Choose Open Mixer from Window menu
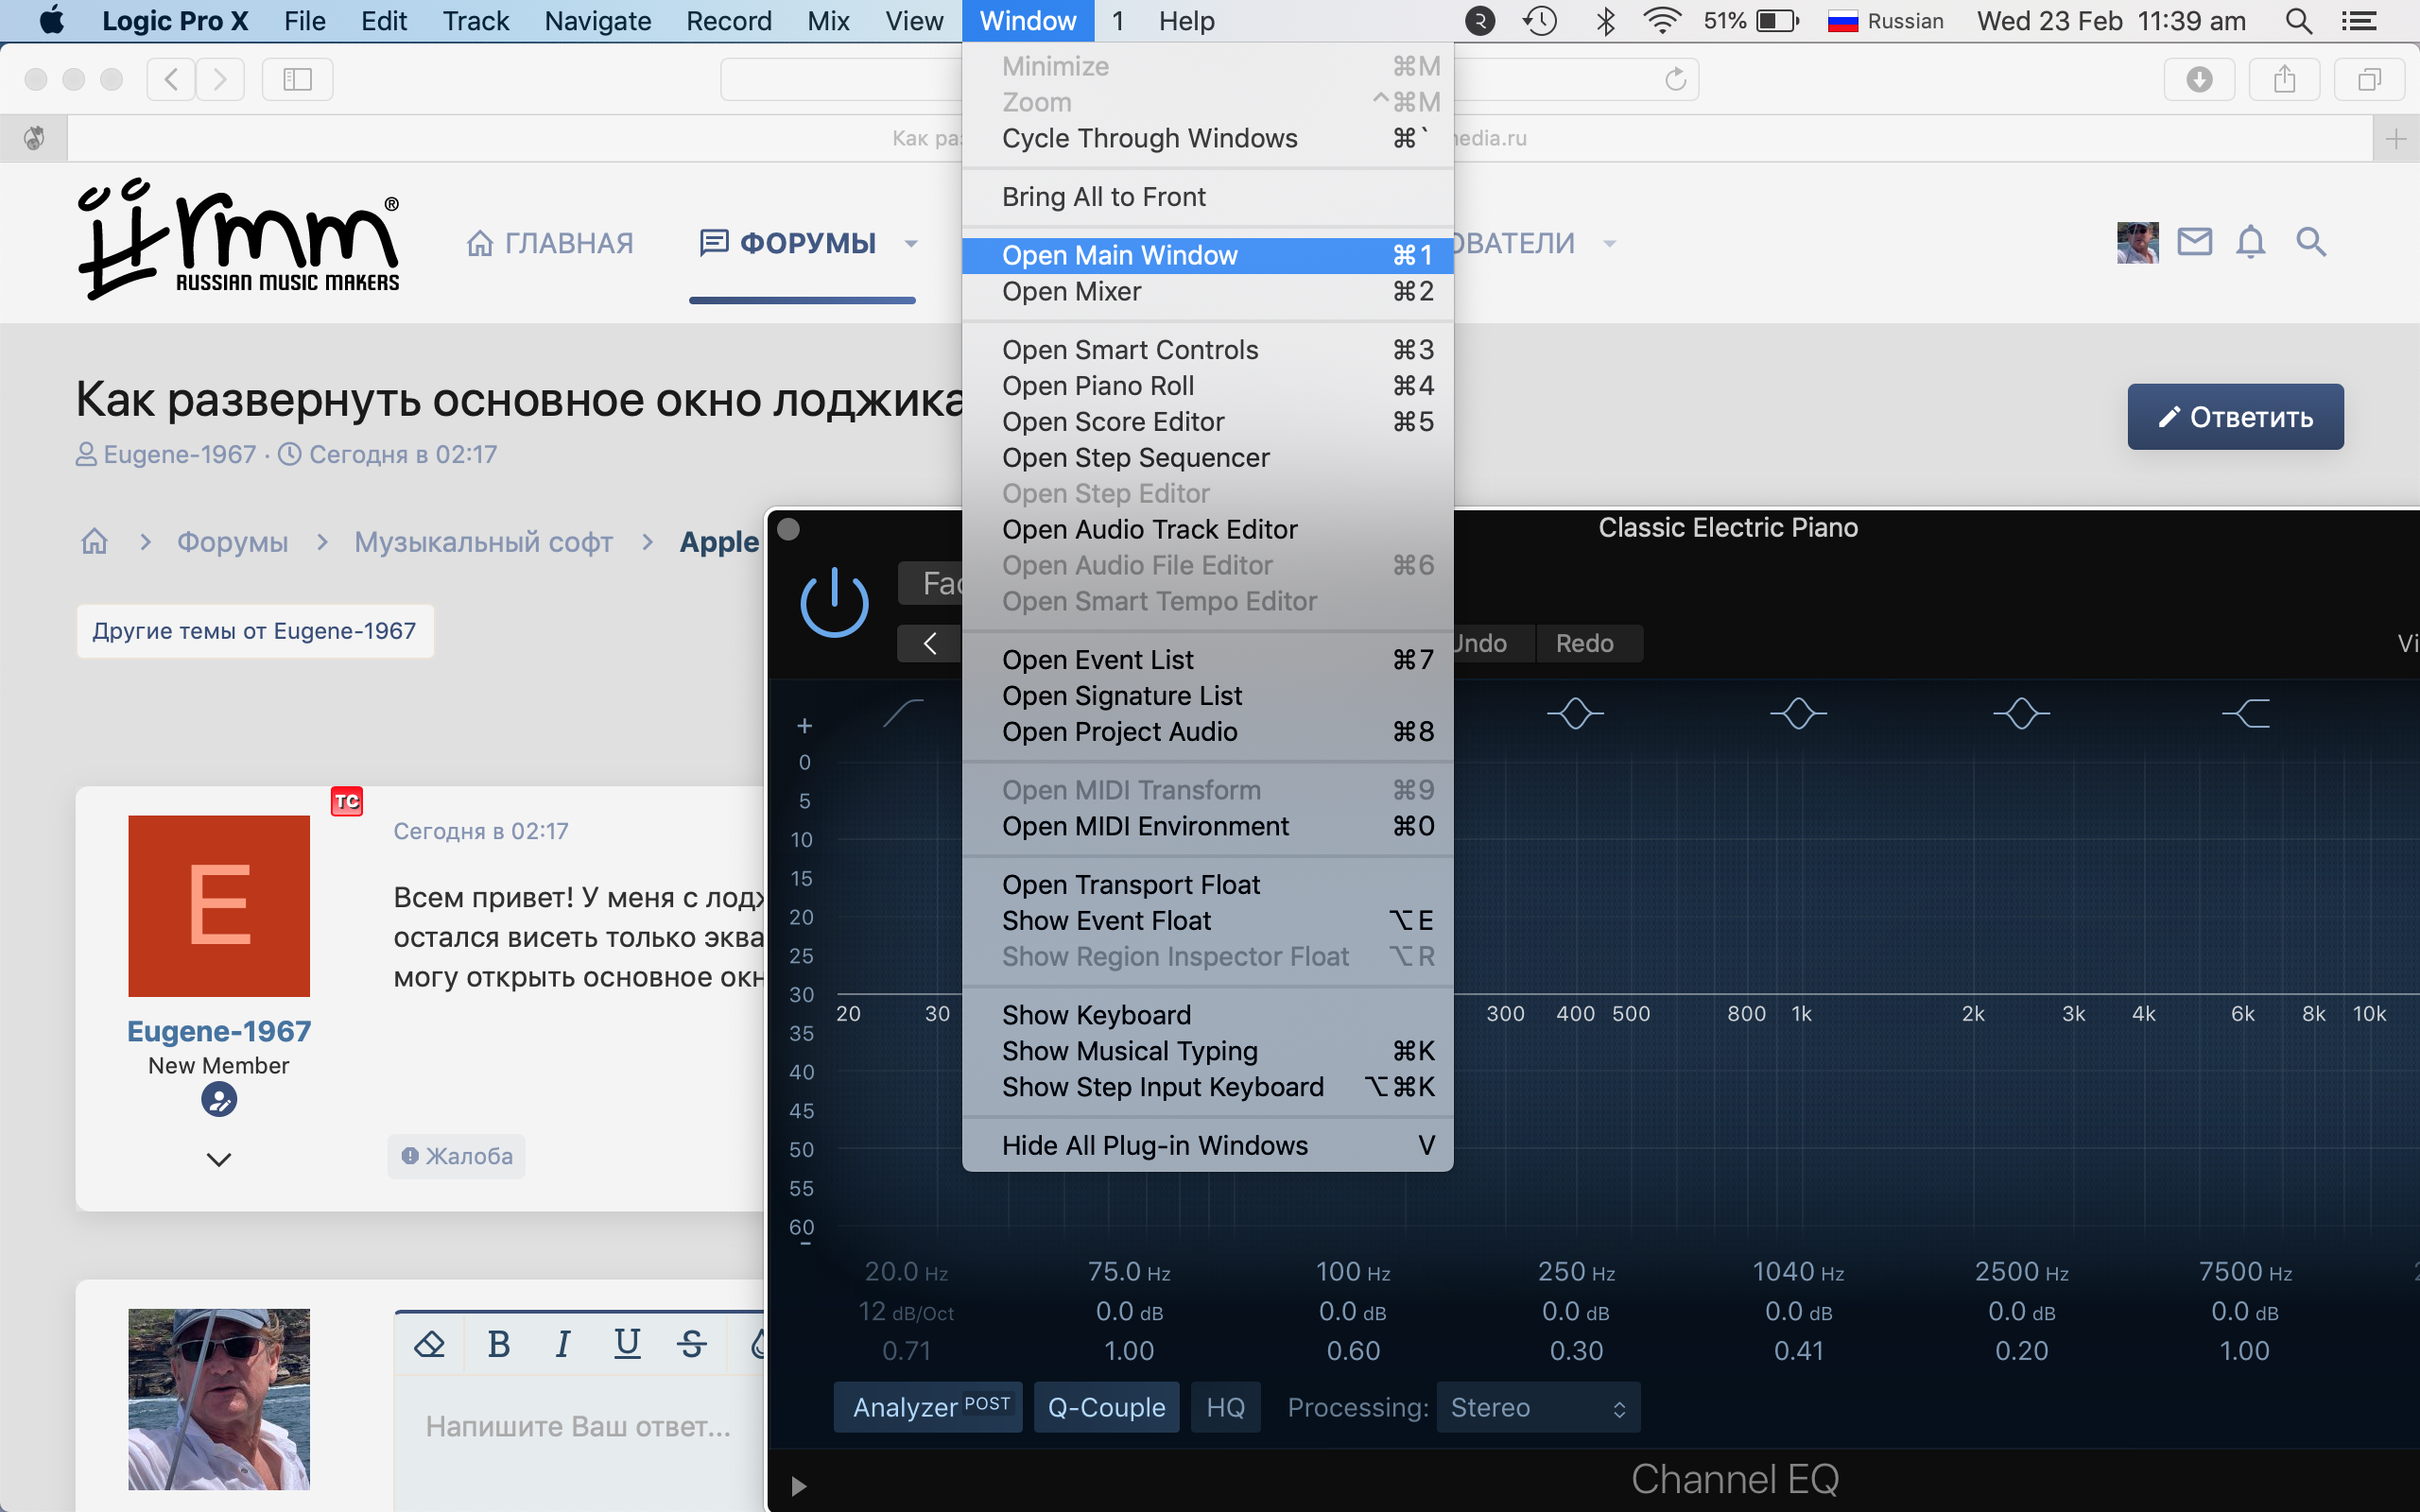The width and height of the screenshot is (2420, 1512). pos(1208,291)
